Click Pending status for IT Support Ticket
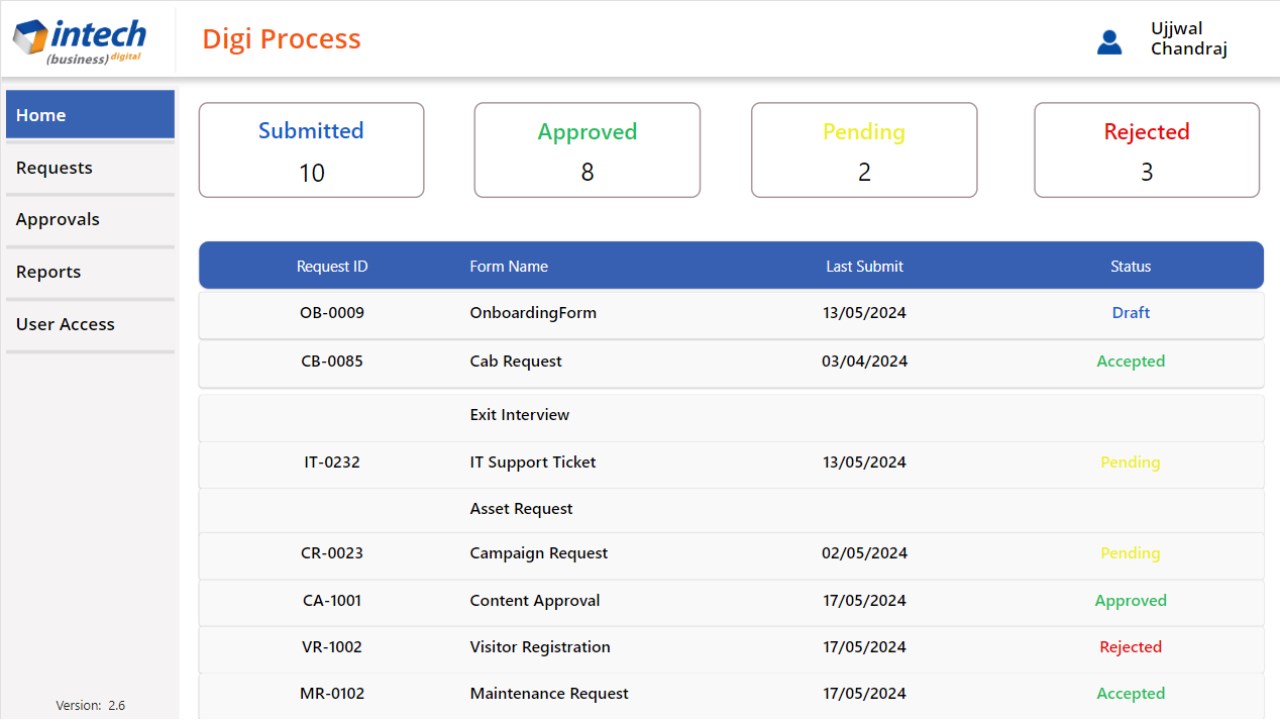Screen dimensions: 1280x720 (x=1131, y=463)
